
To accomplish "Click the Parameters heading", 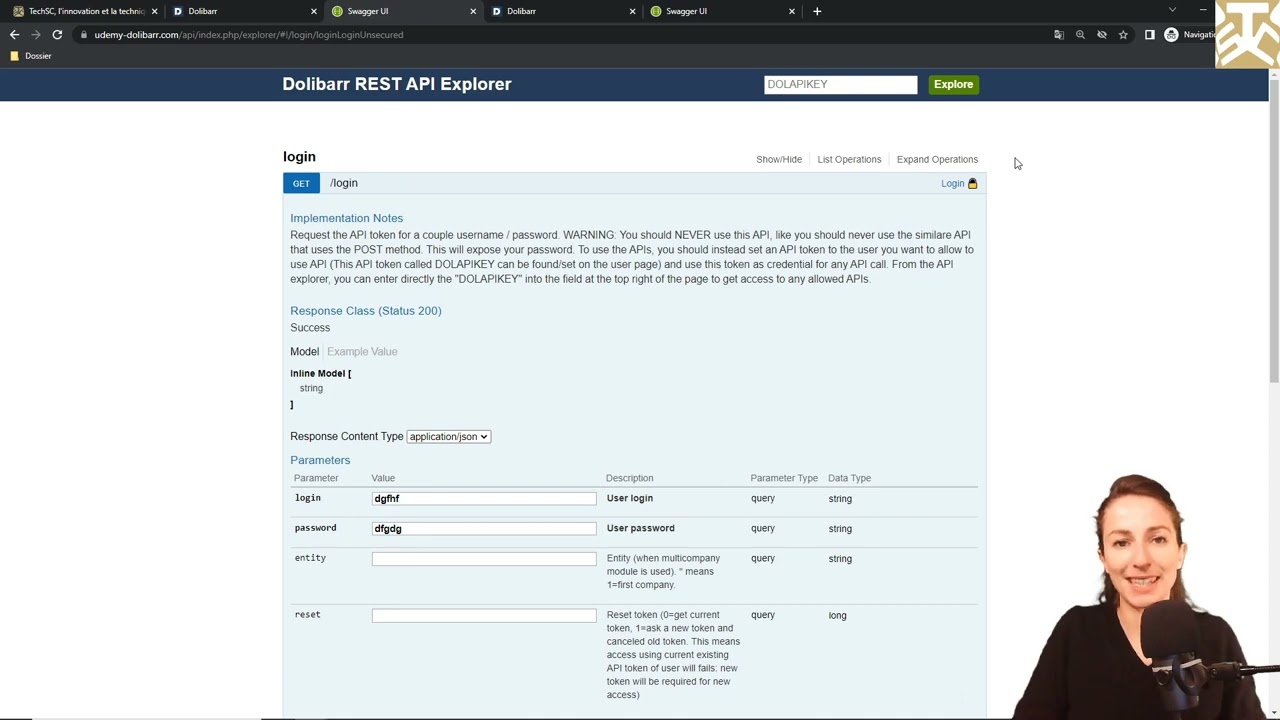I will coord(320,460).
